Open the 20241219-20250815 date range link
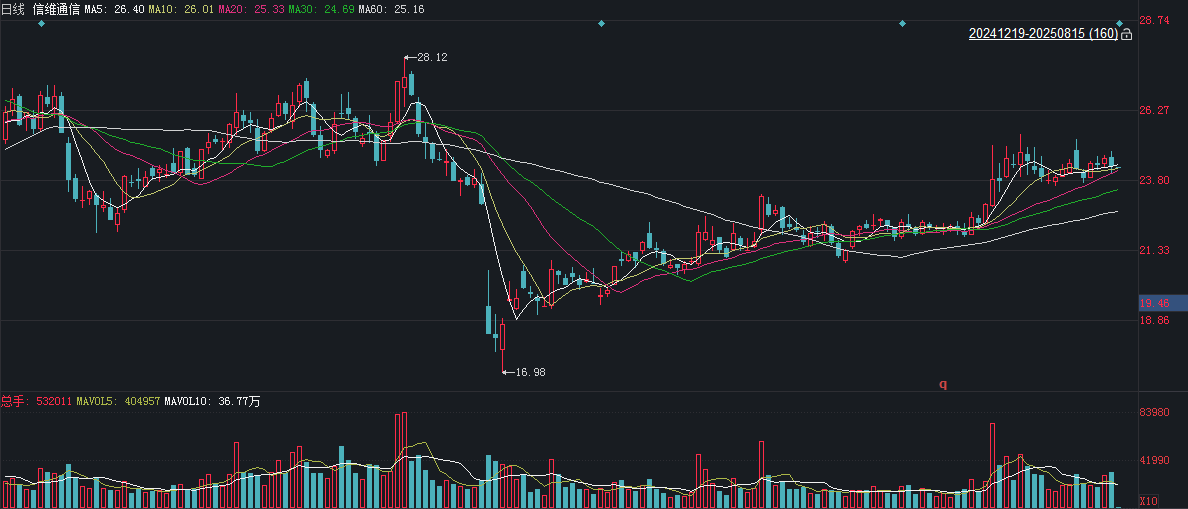Viewport: 1188px width, 509px height. click(1043, 34)
